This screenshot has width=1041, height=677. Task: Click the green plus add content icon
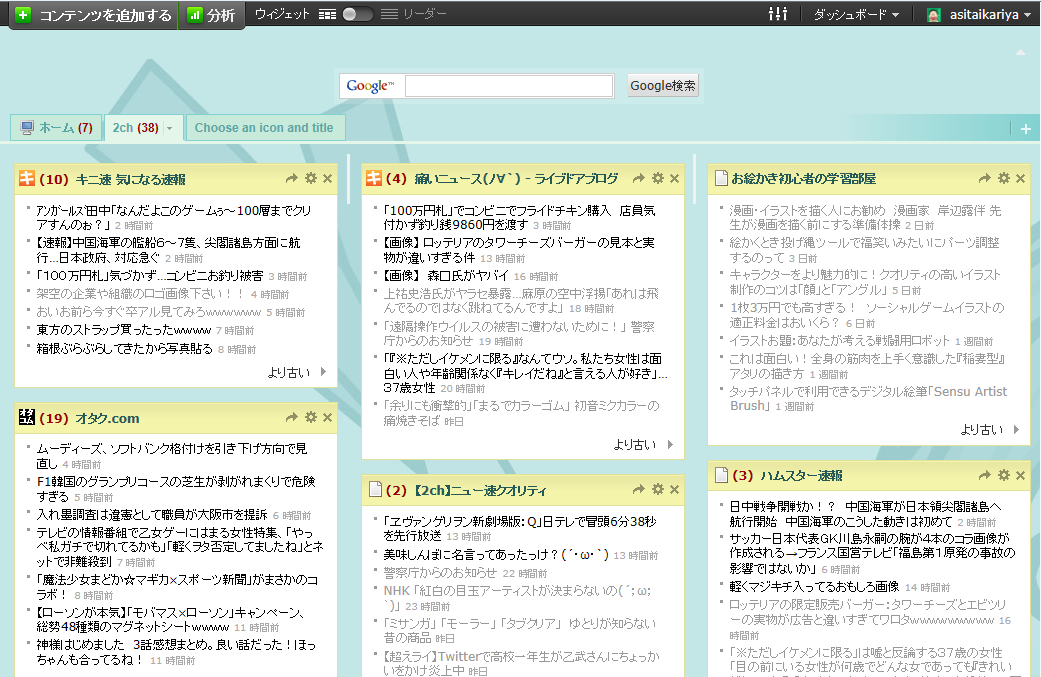pyautogui.click(x=23, y=15)
